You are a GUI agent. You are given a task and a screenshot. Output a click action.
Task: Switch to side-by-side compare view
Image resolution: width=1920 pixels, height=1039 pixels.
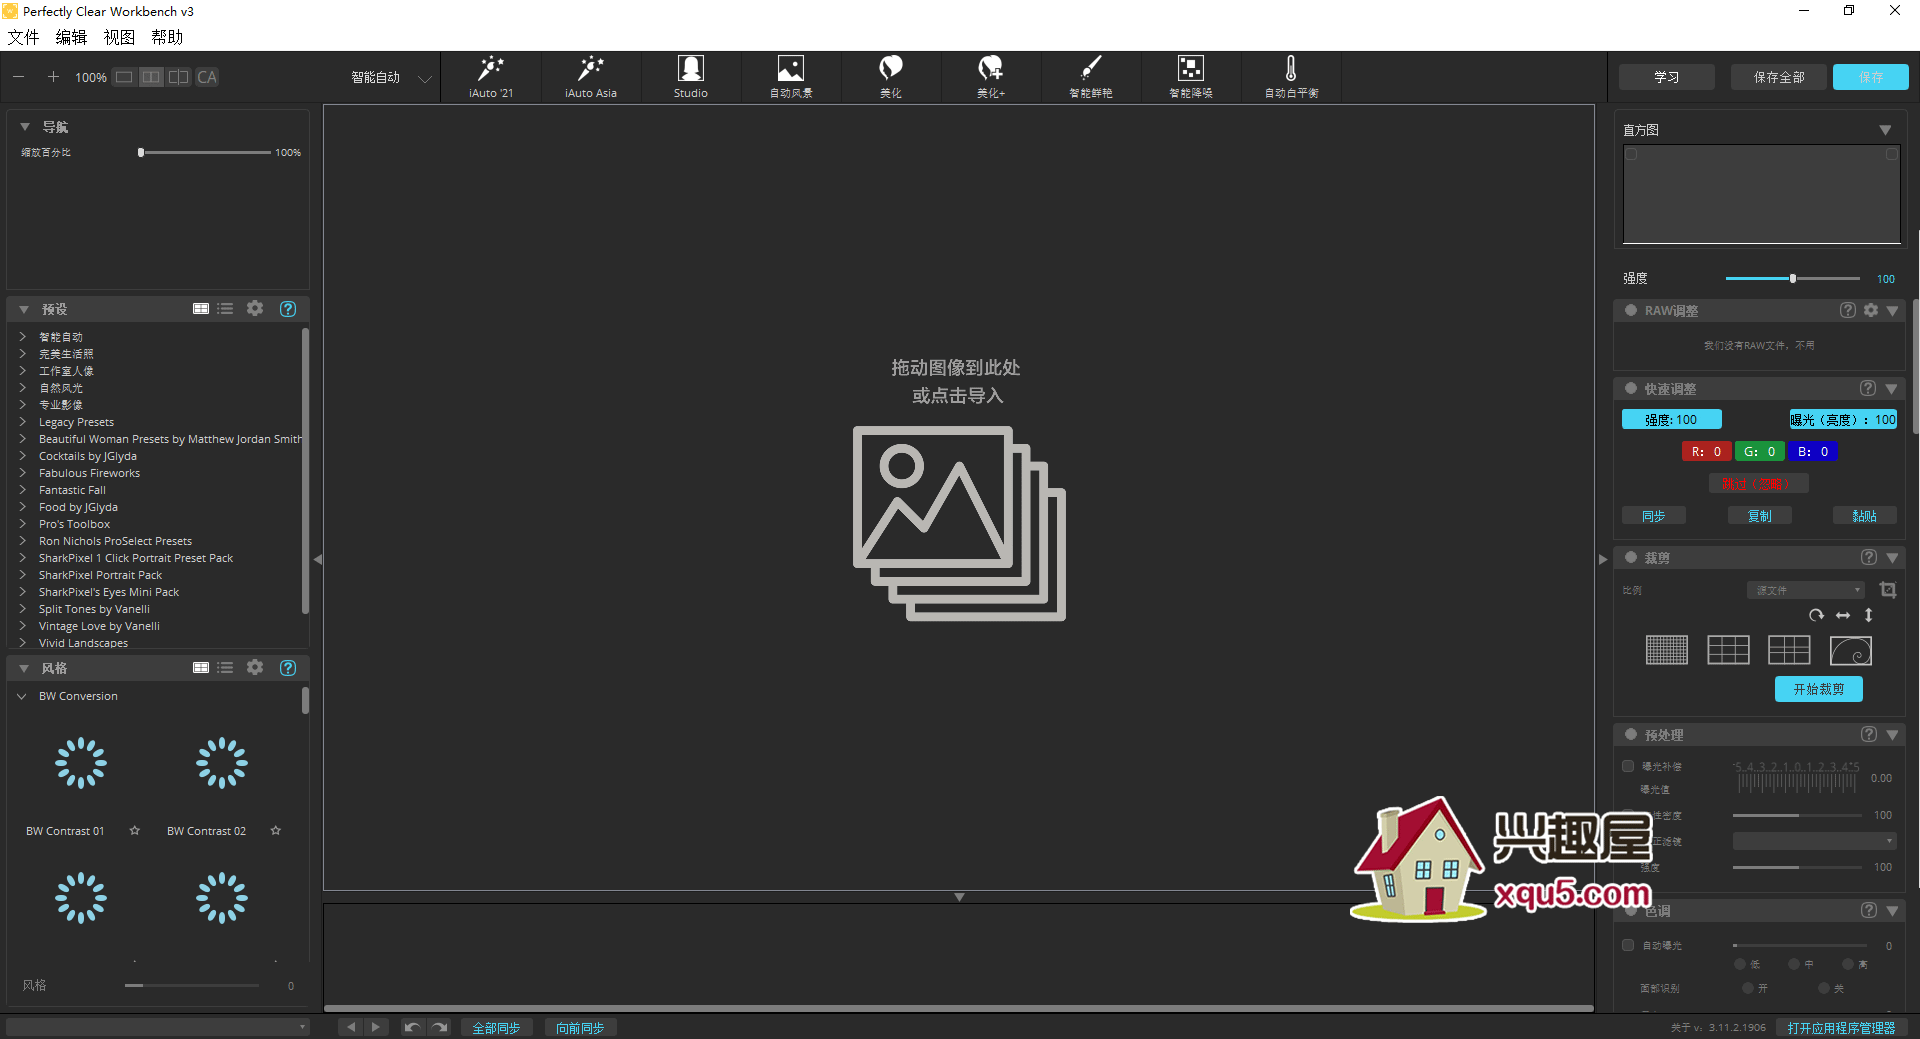(151, 77)
